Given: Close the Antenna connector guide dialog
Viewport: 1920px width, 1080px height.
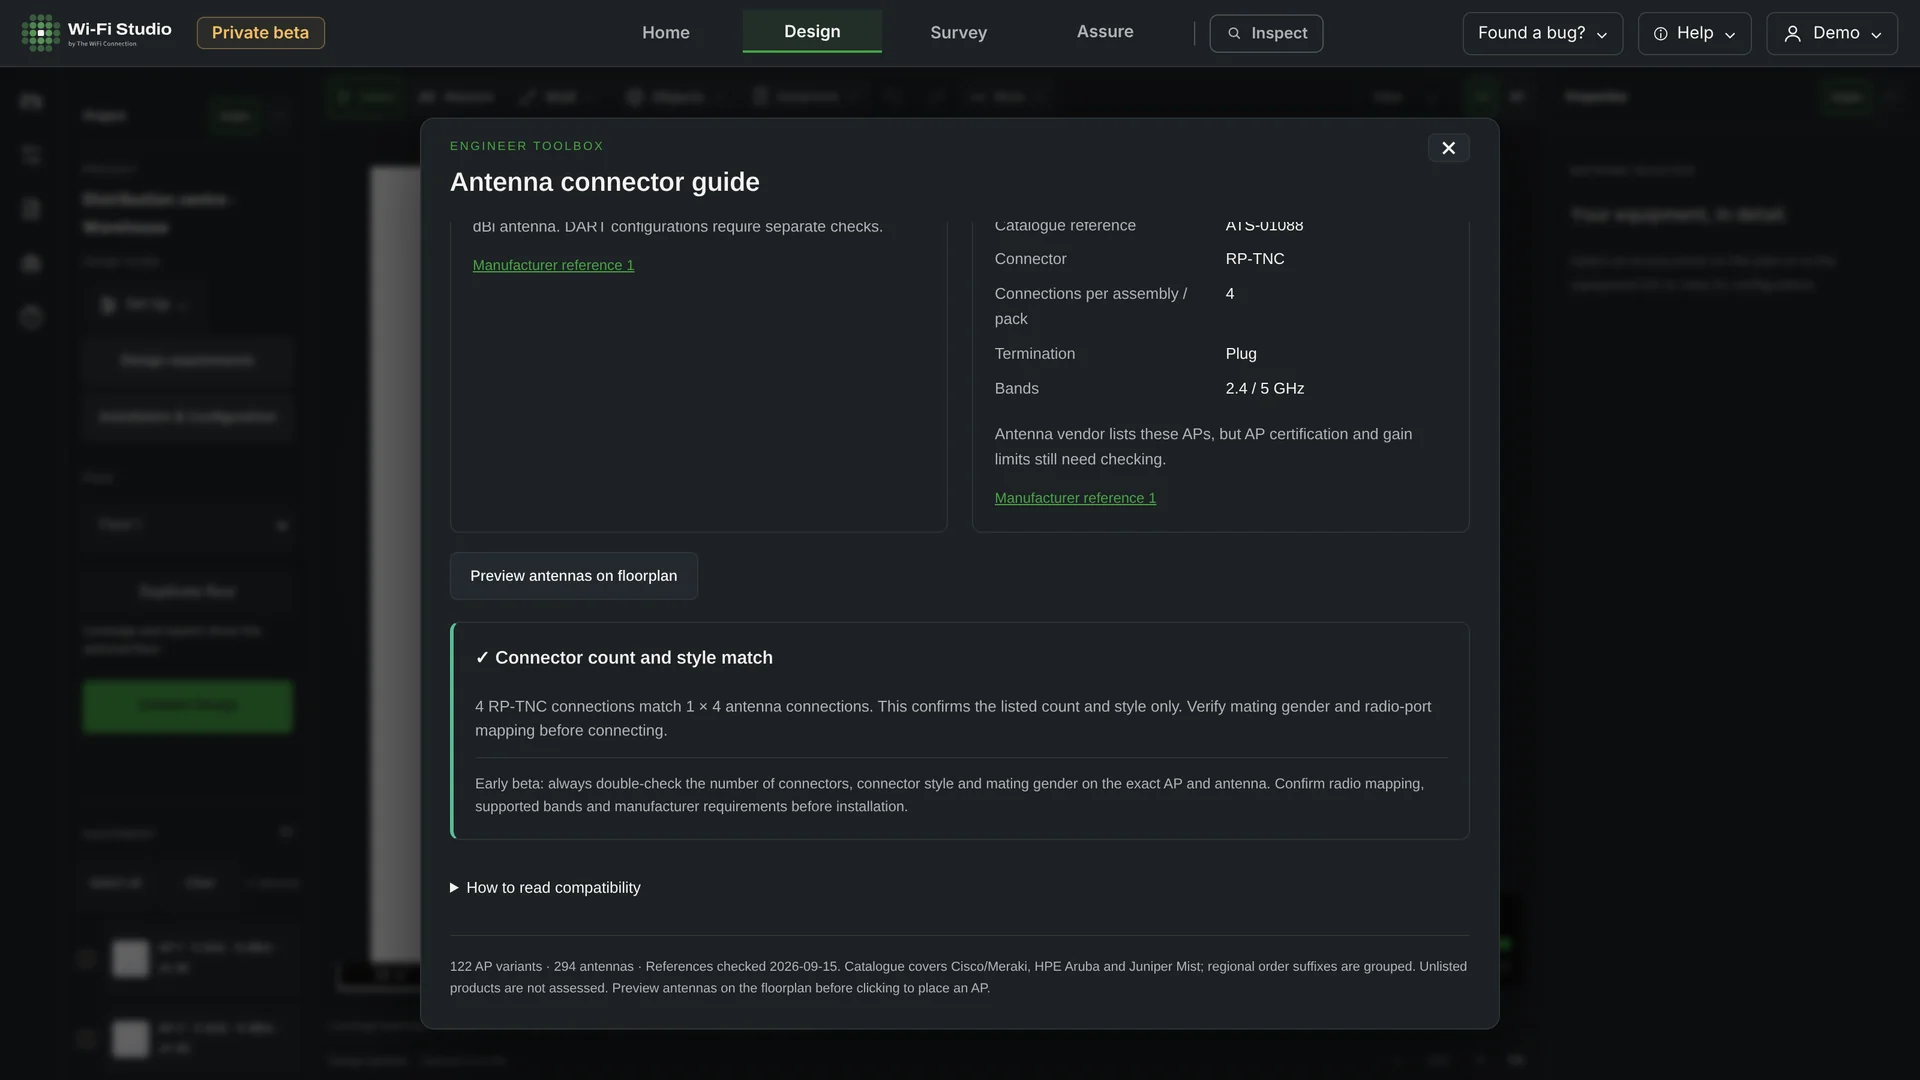Looking at the screenshot, I should point(1448,148).
